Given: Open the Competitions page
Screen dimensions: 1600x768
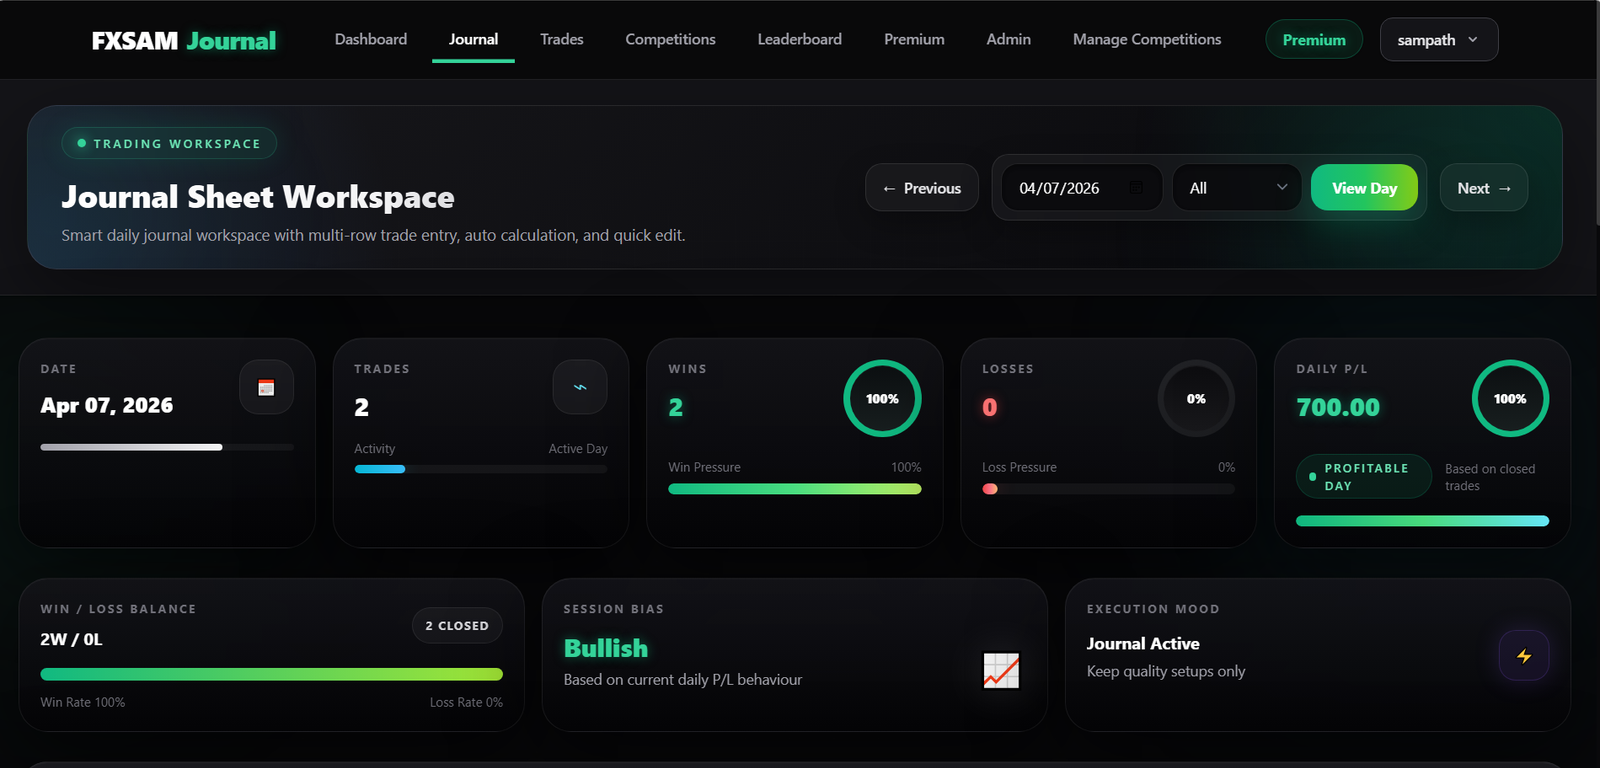Looking at the screenshot, I should [670, 39].
